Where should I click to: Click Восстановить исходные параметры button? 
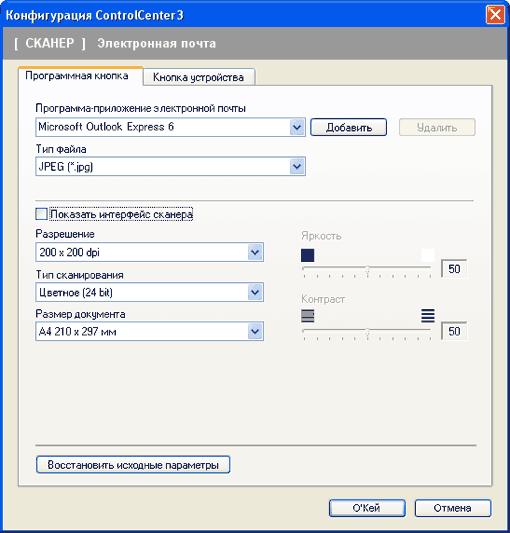pyautogui.click(x=133, y=465)
